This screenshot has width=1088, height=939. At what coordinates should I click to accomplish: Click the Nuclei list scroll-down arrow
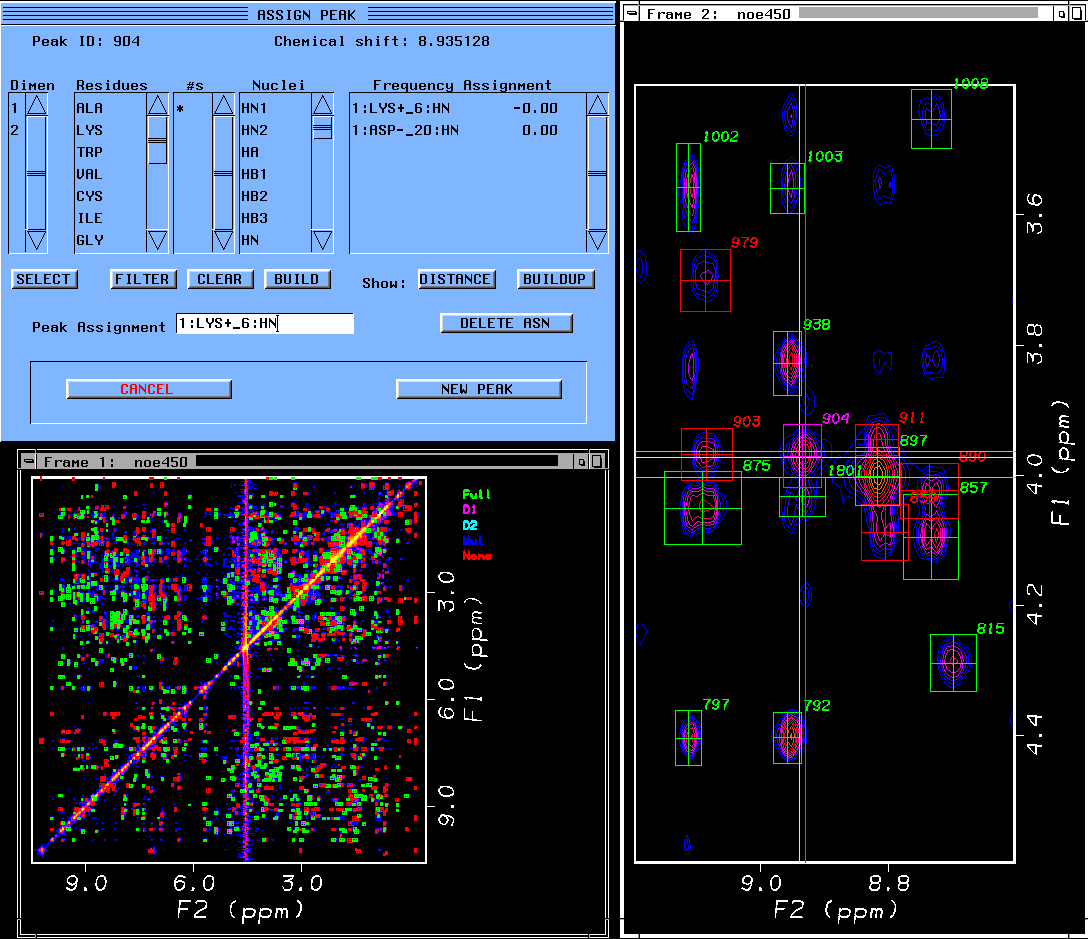point(322,240)
